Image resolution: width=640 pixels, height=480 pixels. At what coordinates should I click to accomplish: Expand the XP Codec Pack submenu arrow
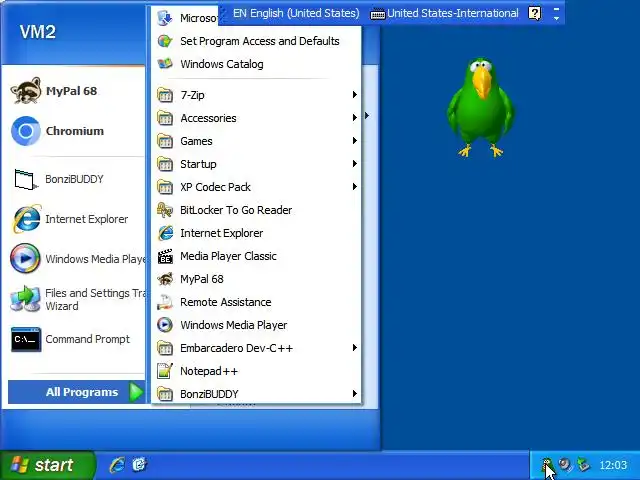[355, 187]
